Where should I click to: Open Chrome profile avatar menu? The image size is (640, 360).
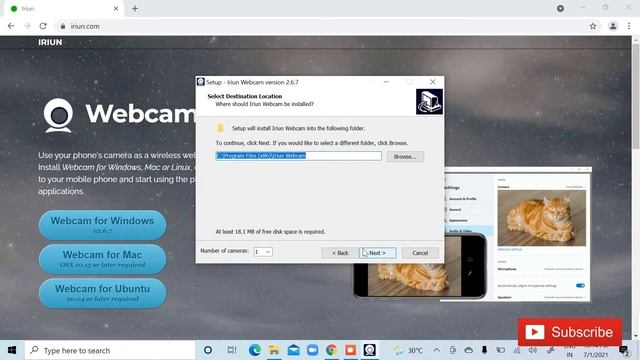tap(613, 26)
